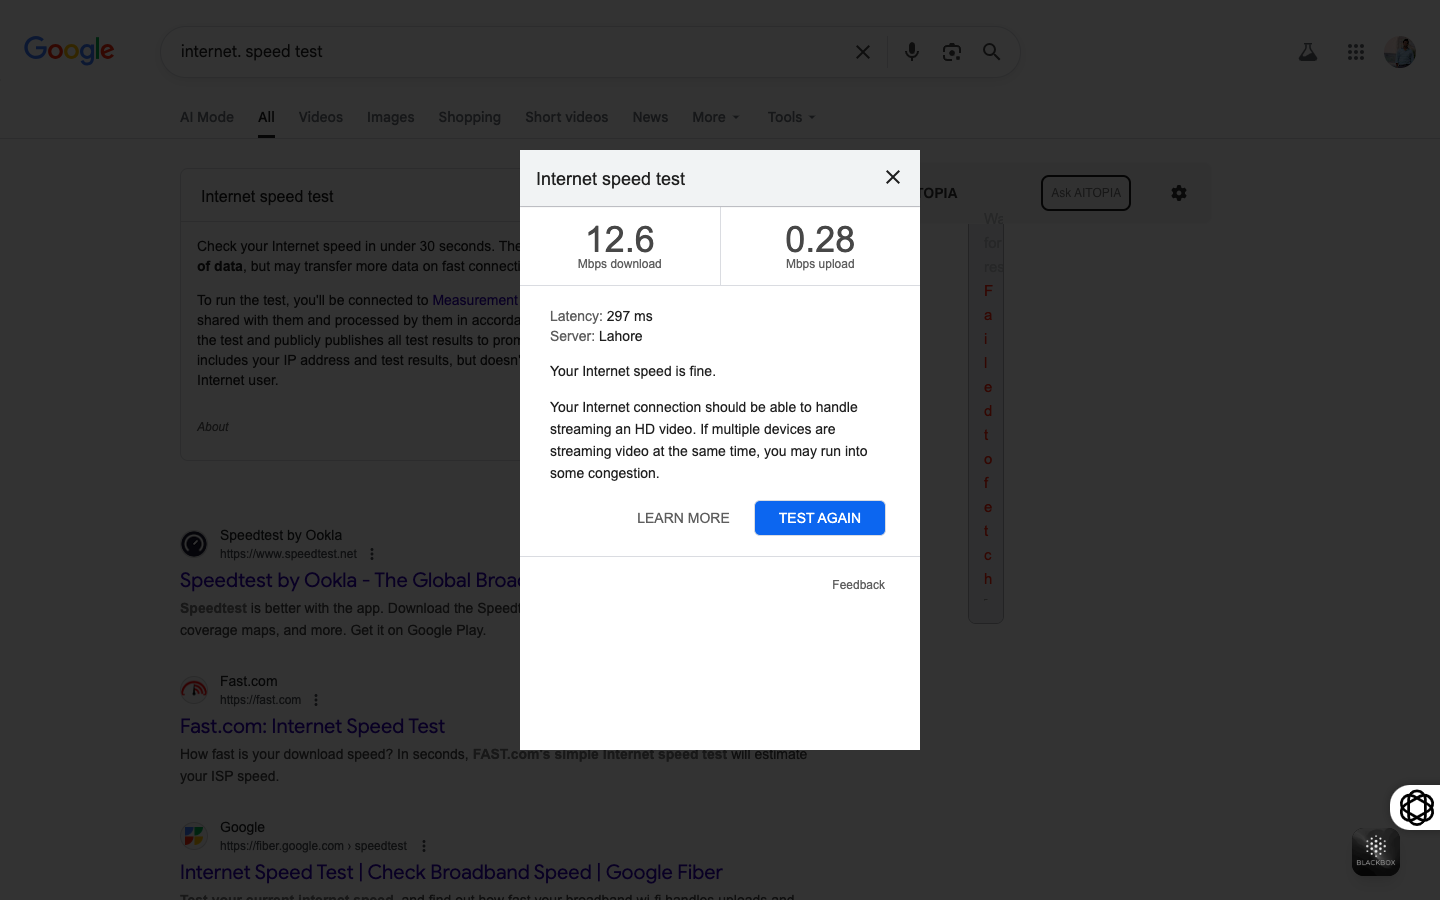This screenshot has width=1440, height=900.
Task: Switch to the Images tab
Action: (390, 117)
